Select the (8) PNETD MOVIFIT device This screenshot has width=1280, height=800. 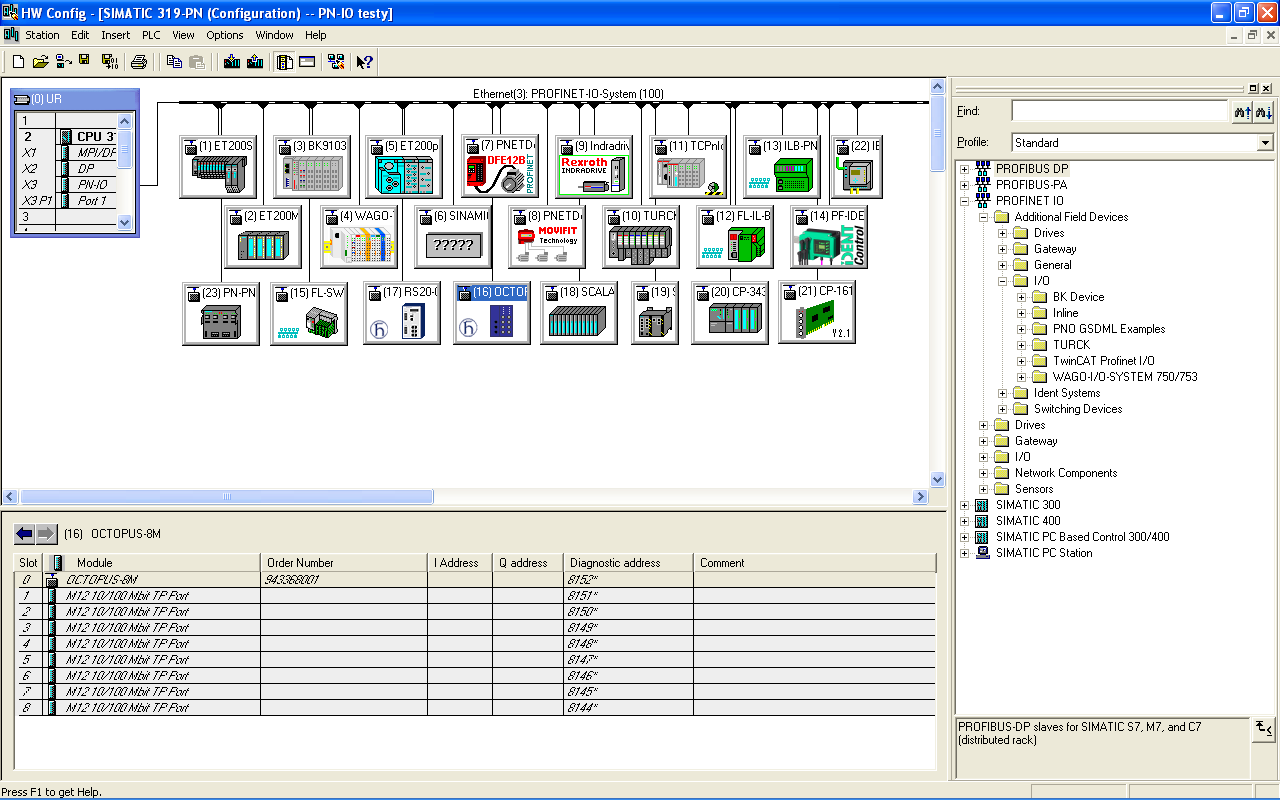click(x=547, y=237)
